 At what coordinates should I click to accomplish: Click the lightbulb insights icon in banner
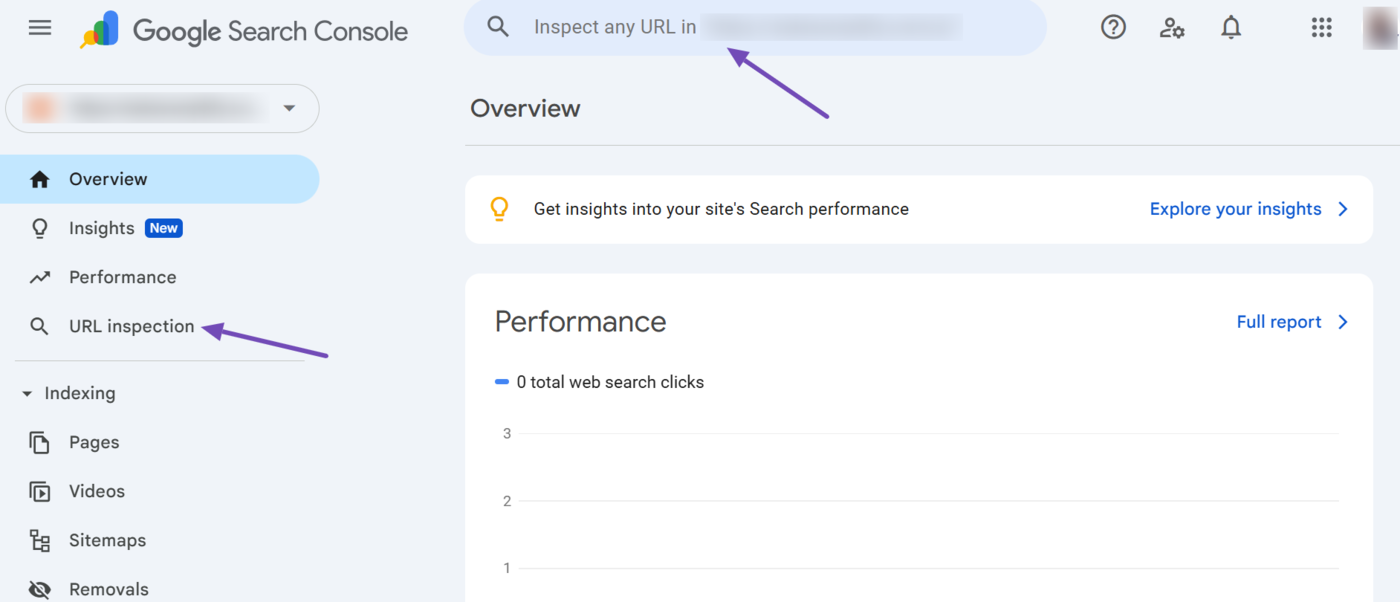[x=498, y=209]
